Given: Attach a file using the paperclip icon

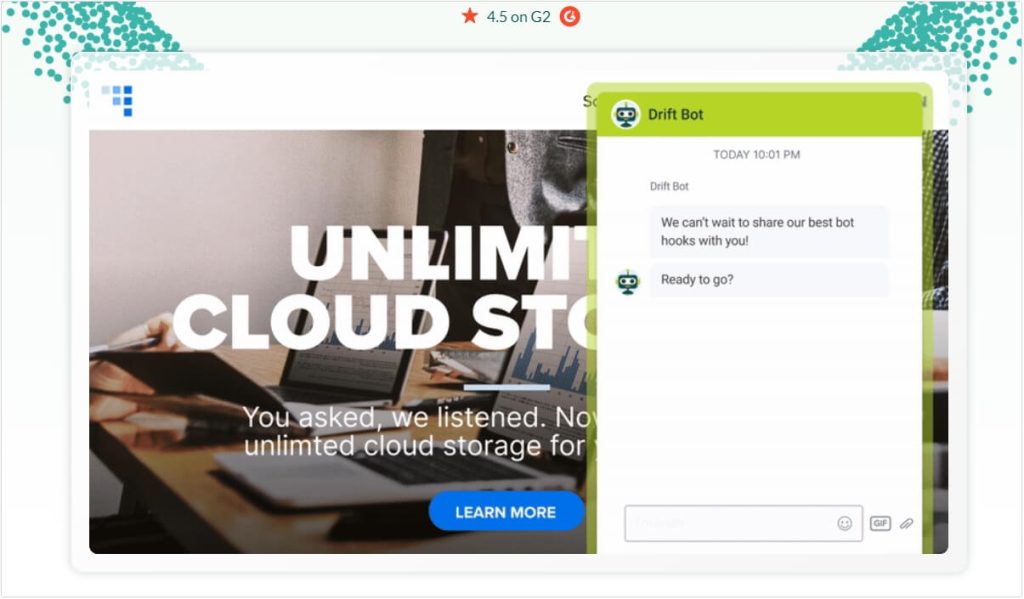Looking at the screenshot, I should click(x=906, y=523).
